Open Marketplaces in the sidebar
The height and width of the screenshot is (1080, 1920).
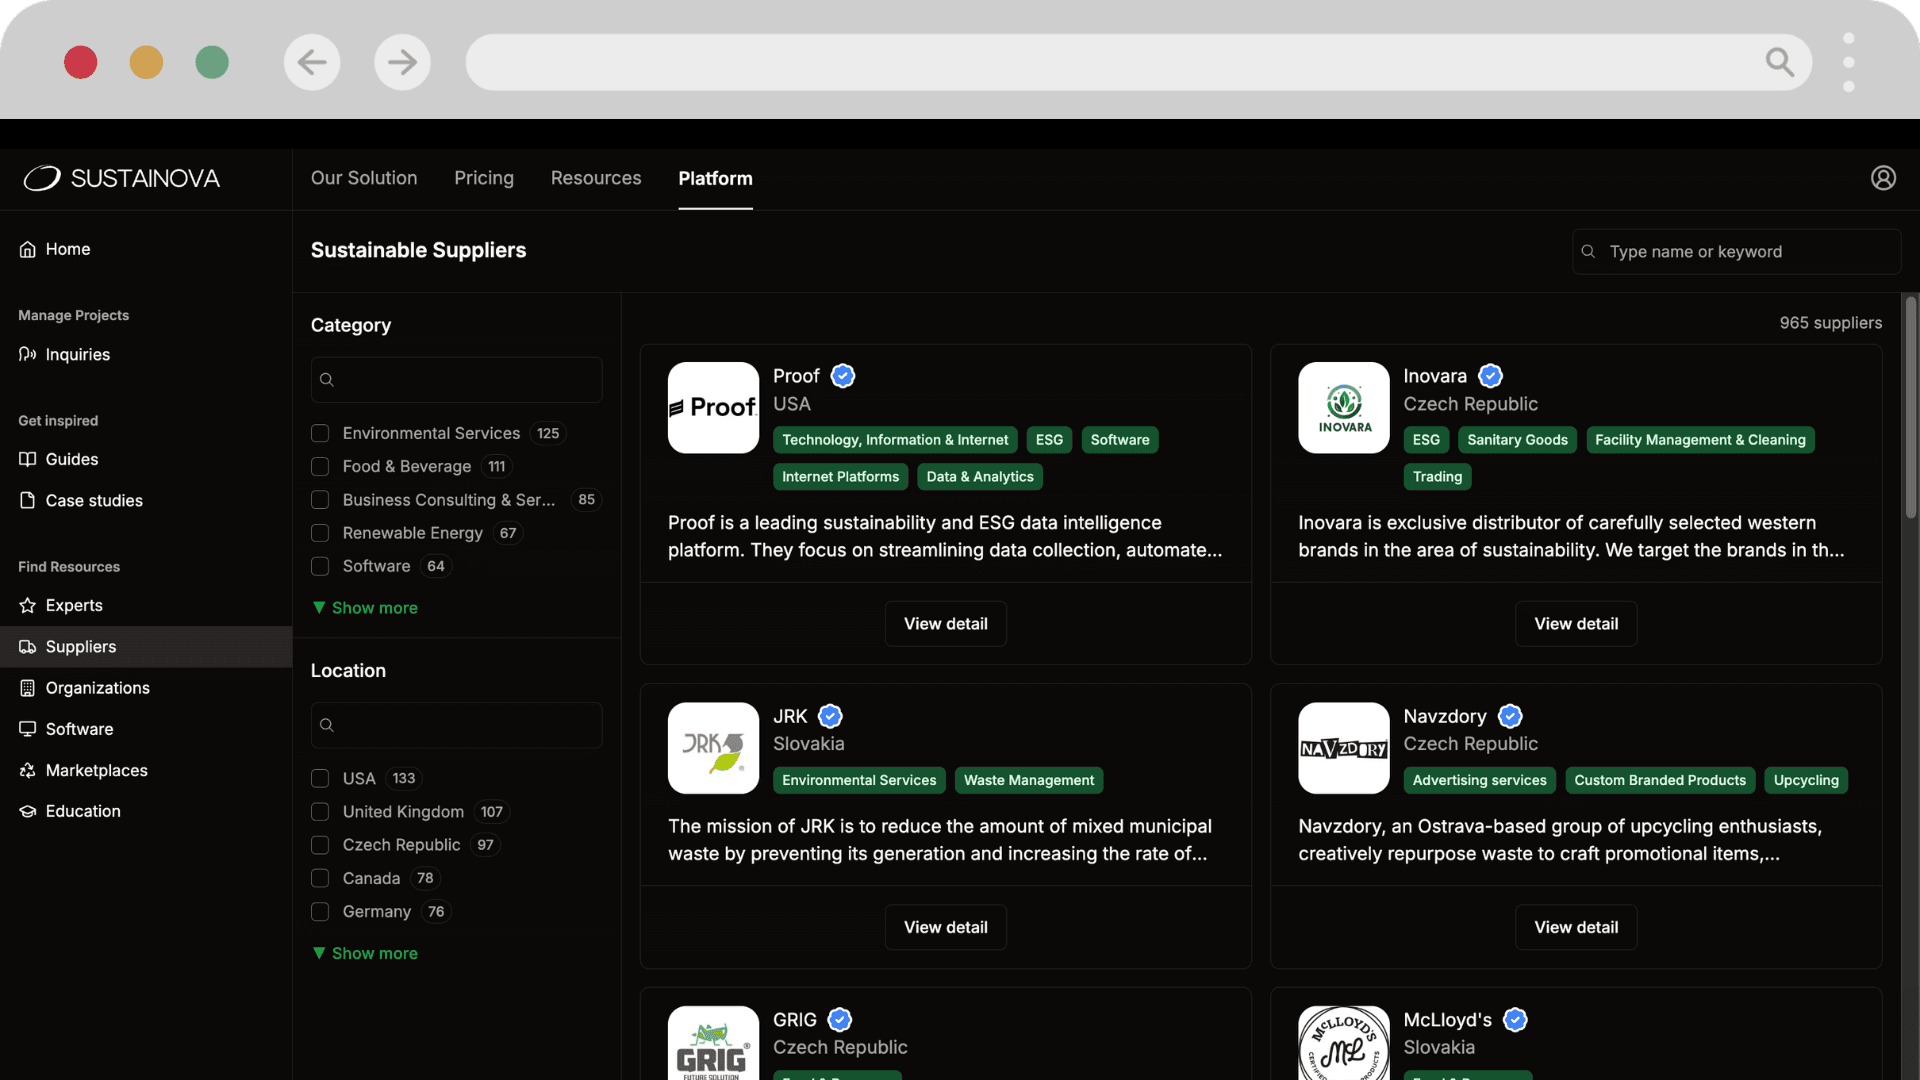pos(96,770)
